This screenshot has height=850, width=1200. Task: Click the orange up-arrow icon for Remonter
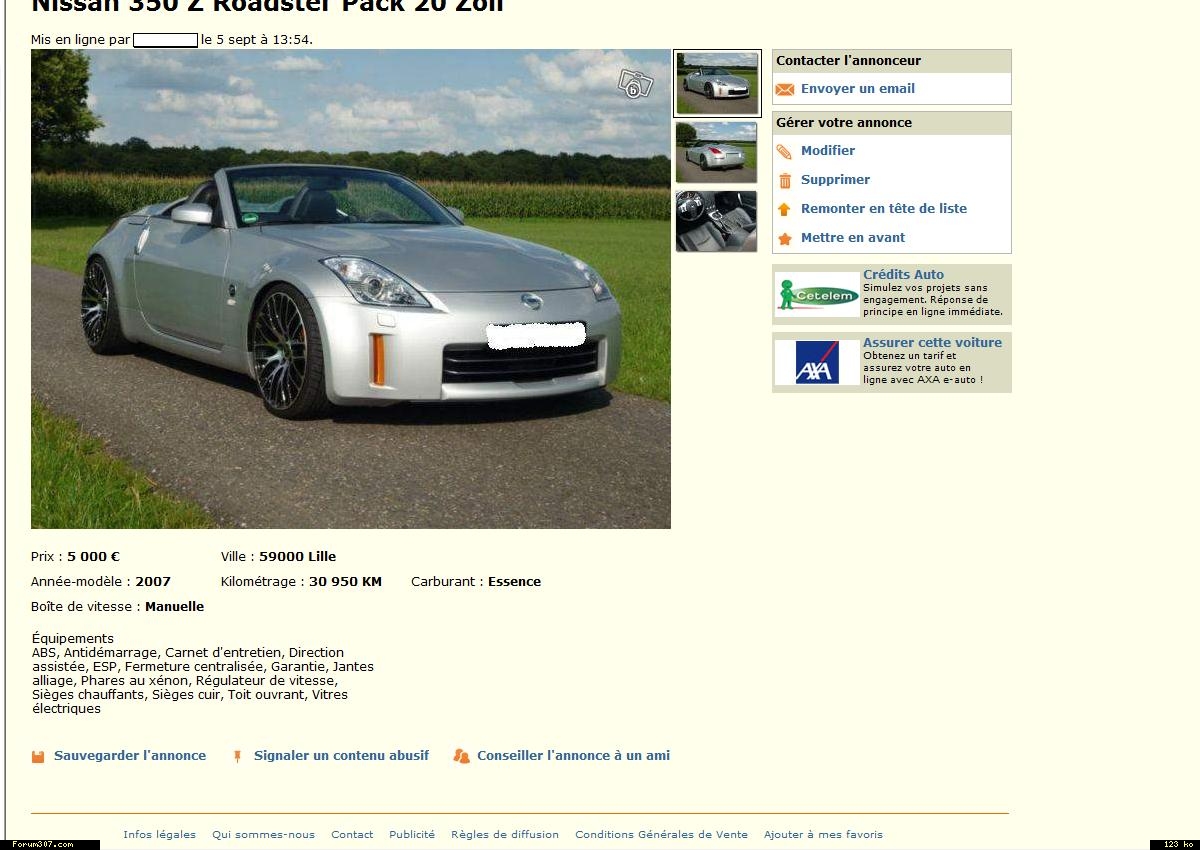coord(785,209)
